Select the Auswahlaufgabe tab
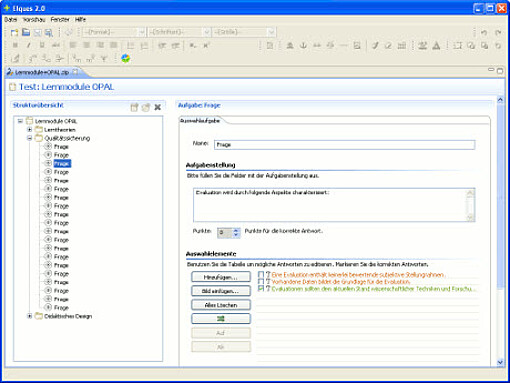This screenshot has width=510, height=383. coord(200,121)
